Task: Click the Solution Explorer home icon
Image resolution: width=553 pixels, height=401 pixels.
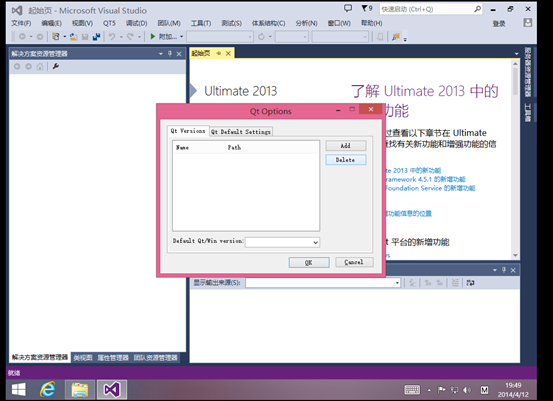Action: coord(40,66)
